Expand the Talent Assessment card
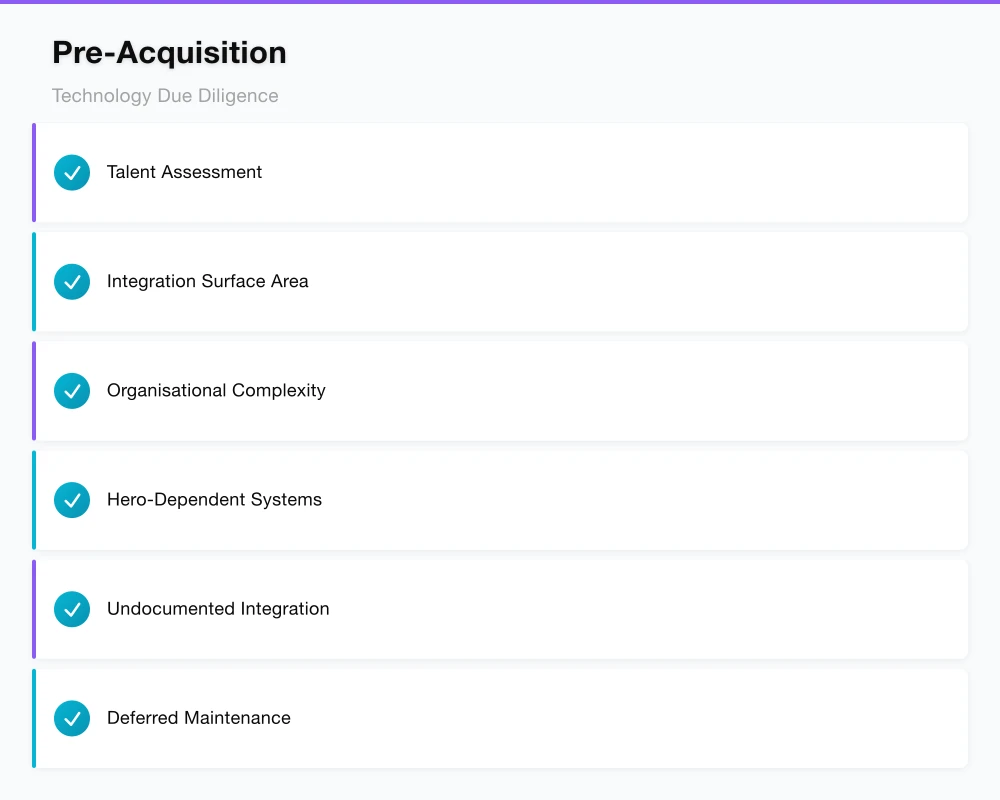1000x800 pixels. [500, 172]
